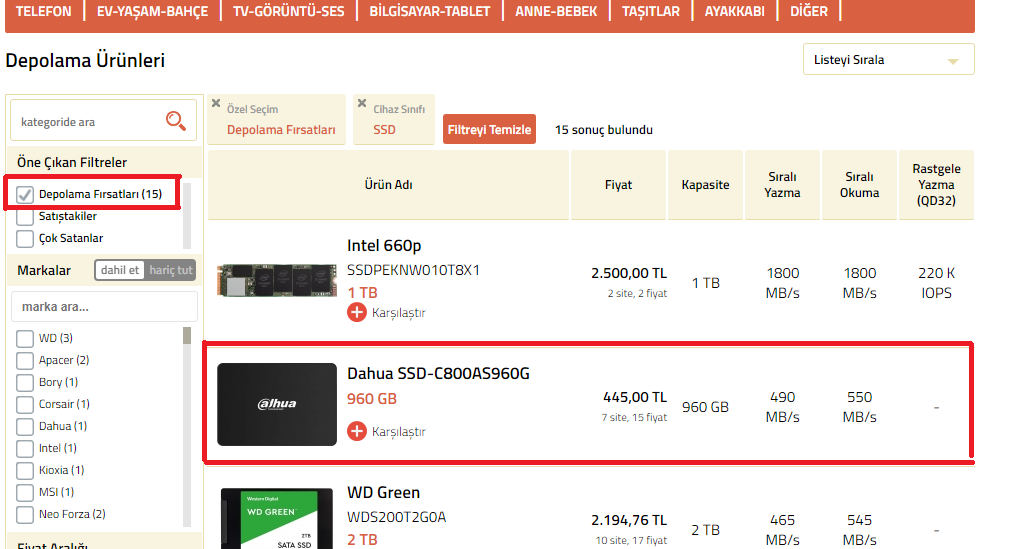Open the TV-GÖRÜNTÜ-SES menu

click(289, 11)
